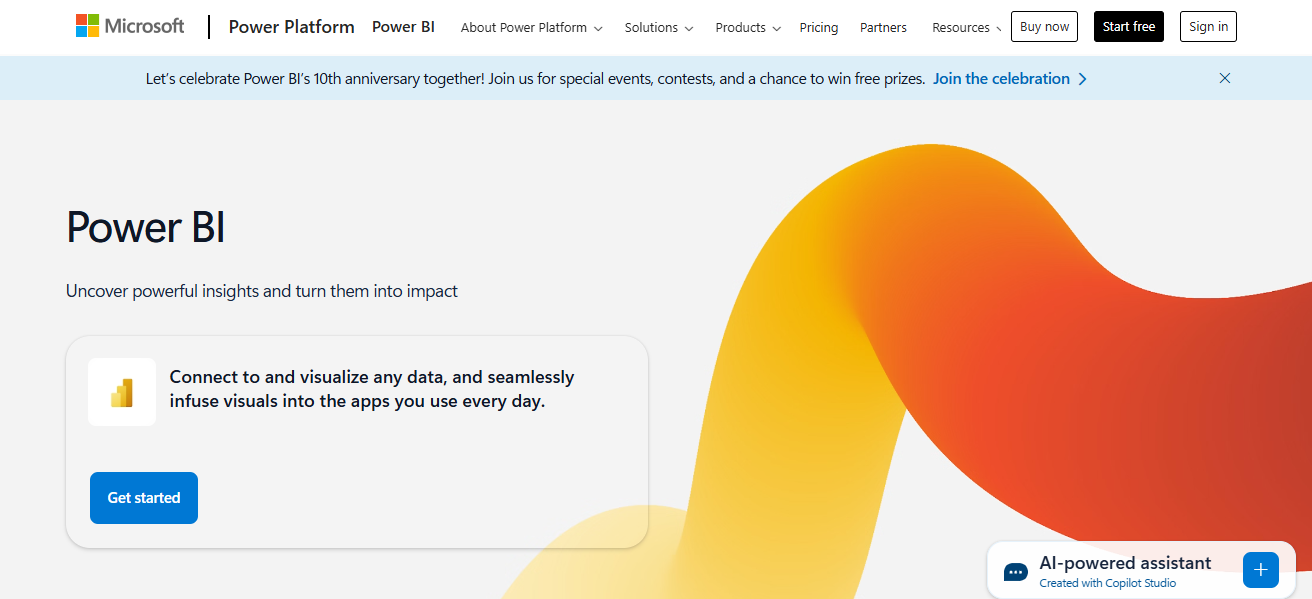Click the Start free button
Image resolution: width=1312 pixels, height=599 pixels.
coord(1129,27)
